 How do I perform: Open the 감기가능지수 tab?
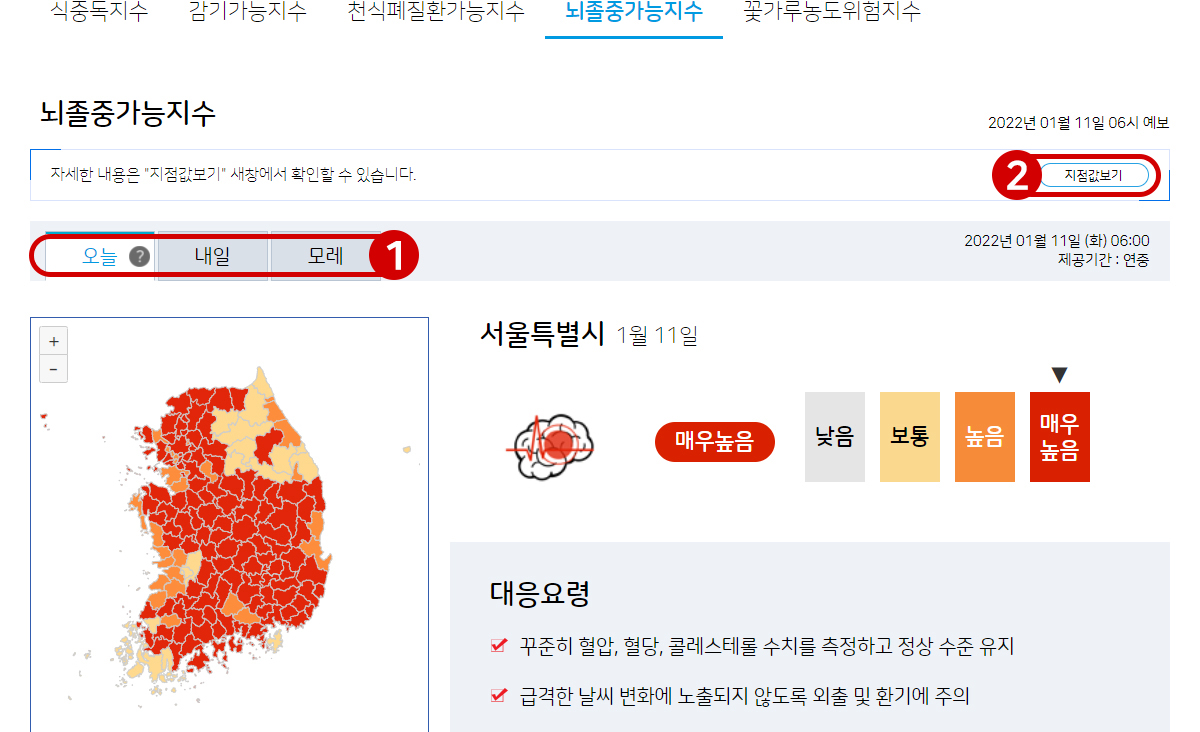[x=247, y=12]
